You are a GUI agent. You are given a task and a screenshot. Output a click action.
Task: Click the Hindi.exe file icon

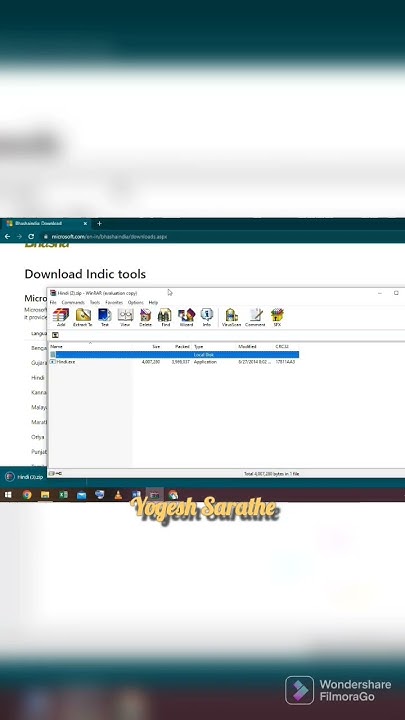[53, 362]
